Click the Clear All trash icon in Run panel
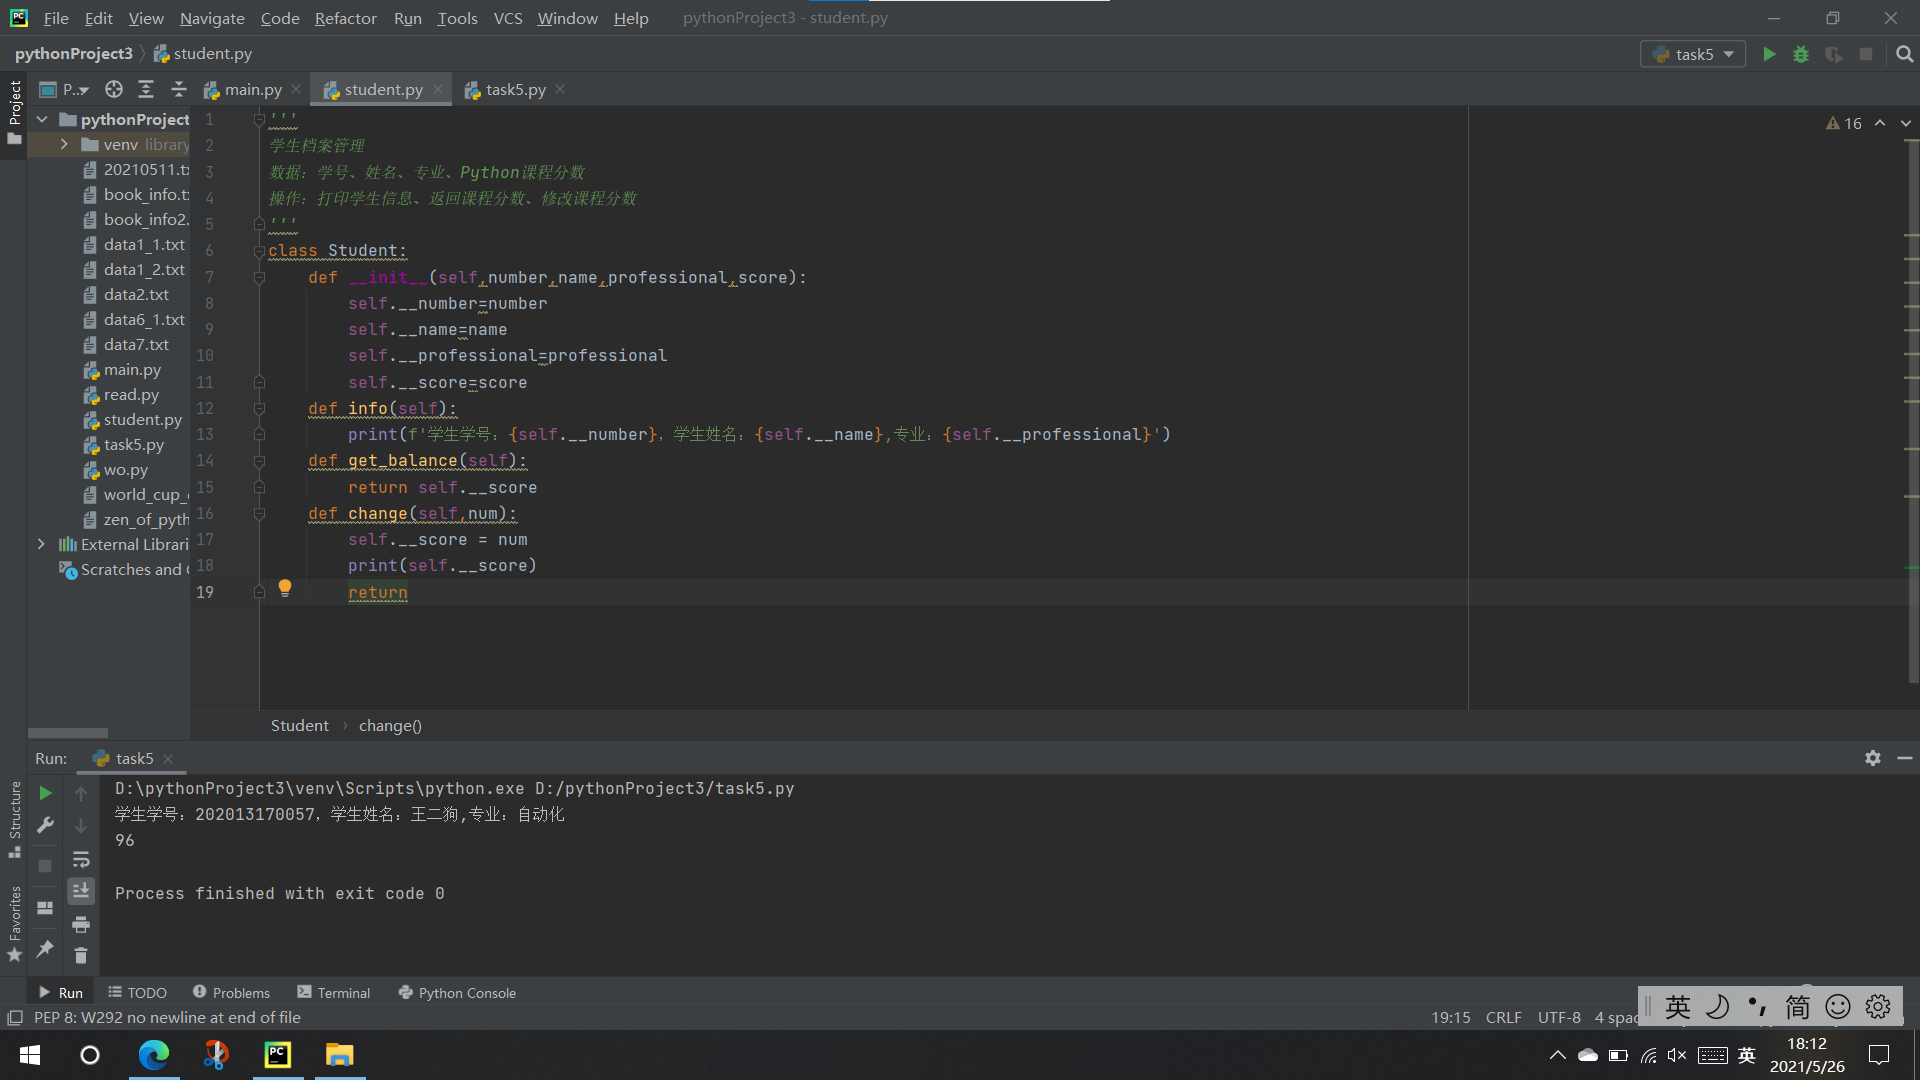The image size is (1920, 1080). (81, 956)
